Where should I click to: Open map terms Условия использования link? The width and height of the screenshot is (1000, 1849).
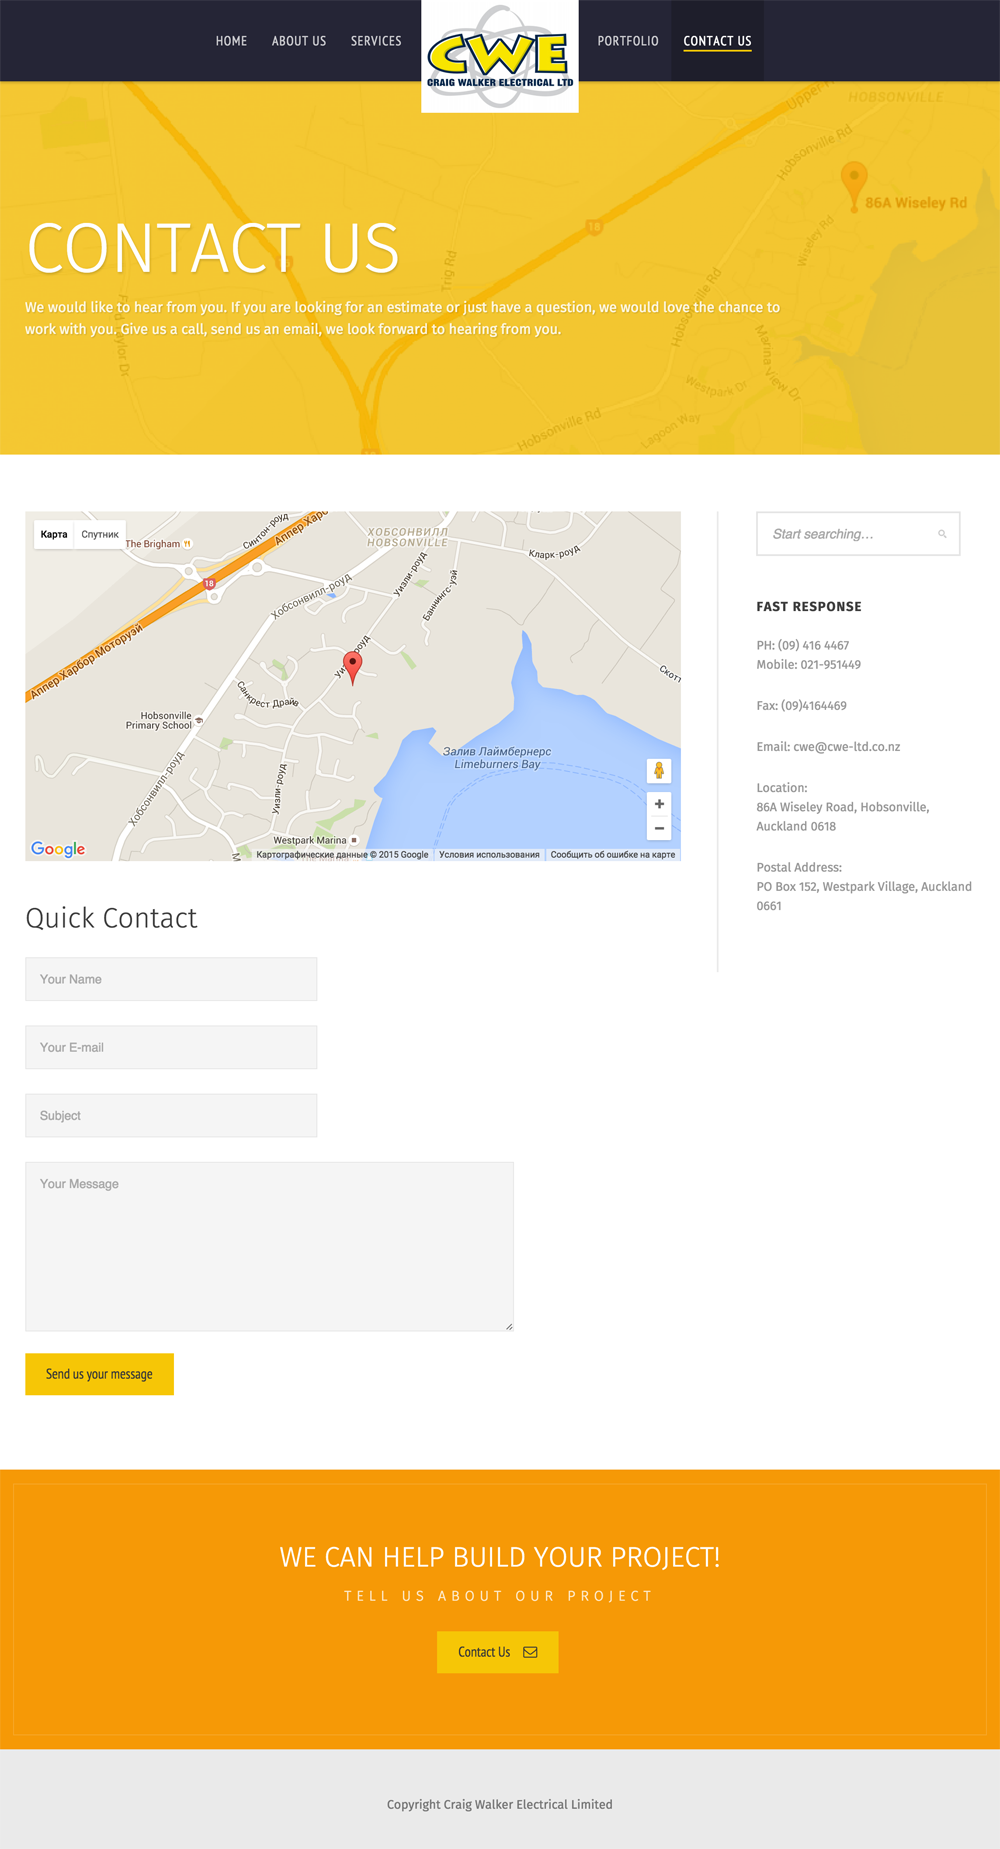point(489,855)
